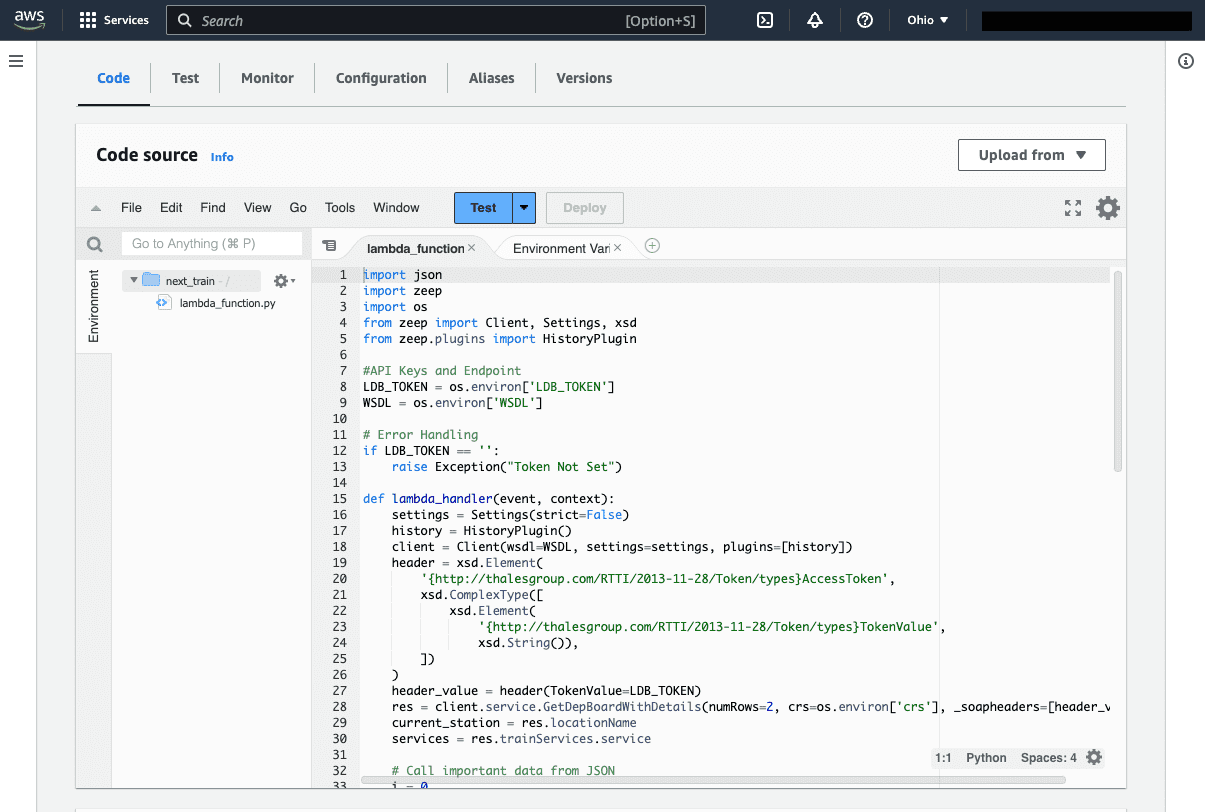Select the next_train folder row
Image resolution: width=1205 pixels, height=812 pixels.
point(191,281)
